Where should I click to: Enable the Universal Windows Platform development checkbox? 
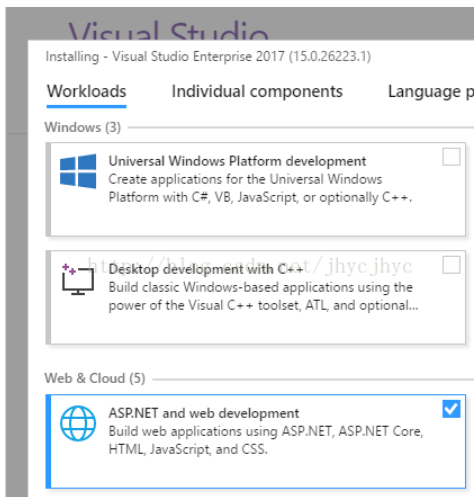click(x=451, y=157)
